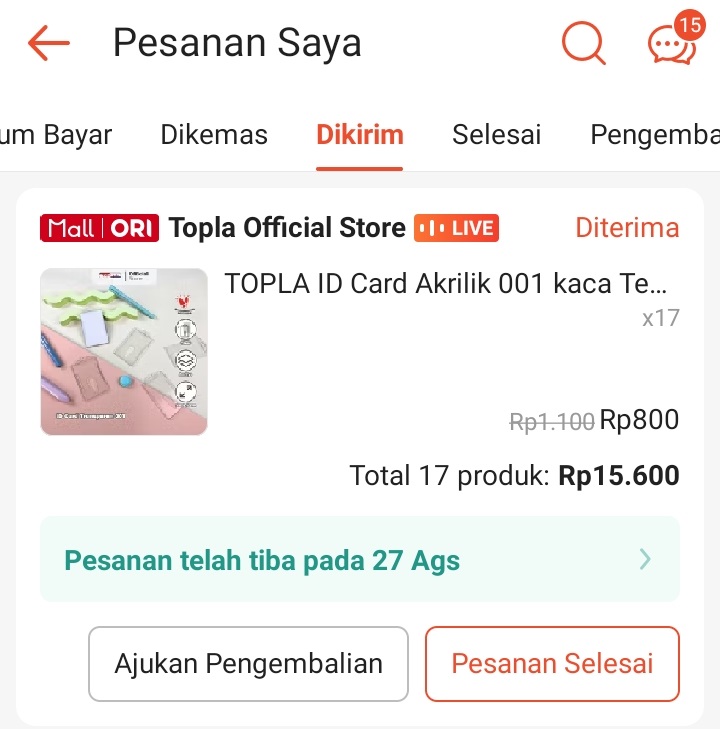The image size is (720, 729).
Task: Confirm with the Pesanan Selesai button
Action: (x=552, y=663)
